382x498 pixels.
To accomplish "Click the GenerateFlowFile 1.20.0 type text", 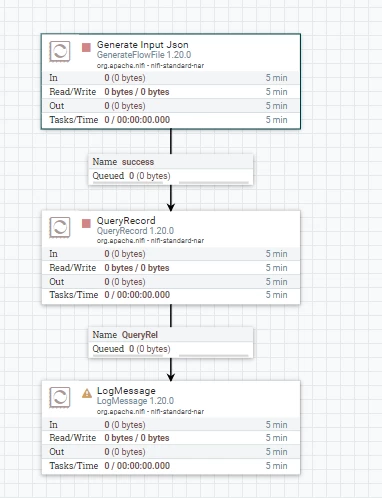I will point(144,55).
